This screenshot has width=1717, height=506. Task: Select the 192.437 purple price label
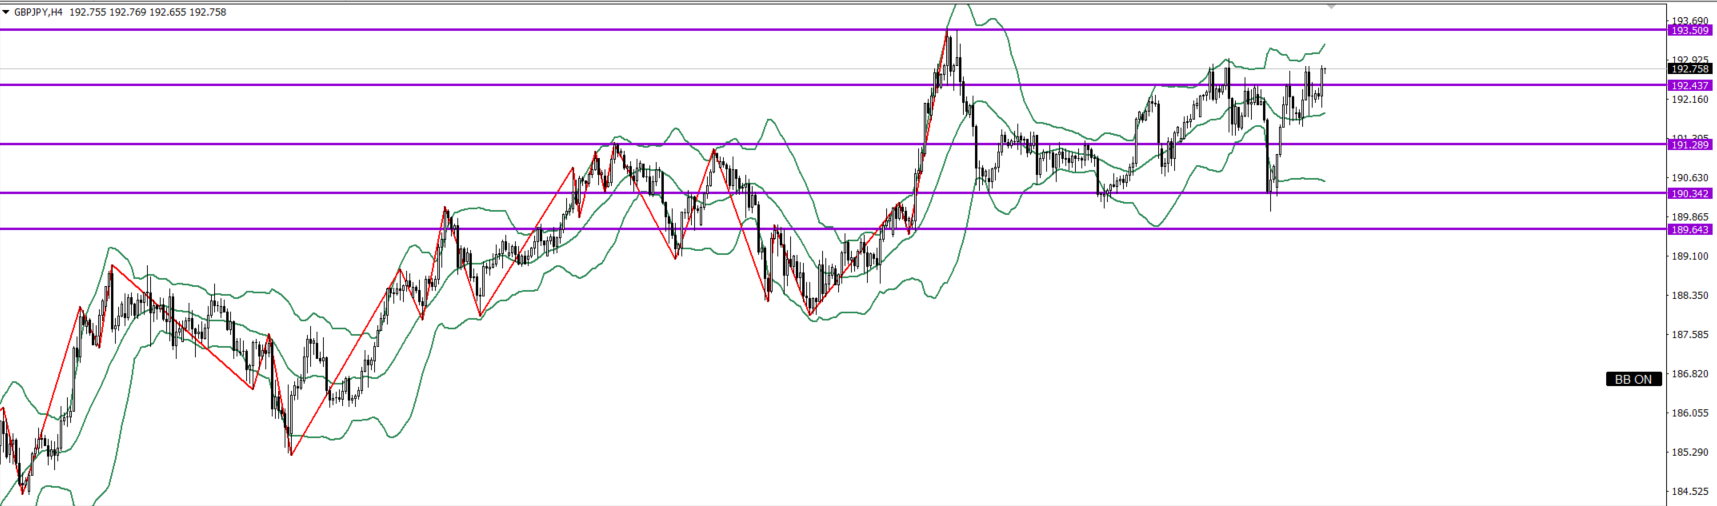coord(1689,86)
